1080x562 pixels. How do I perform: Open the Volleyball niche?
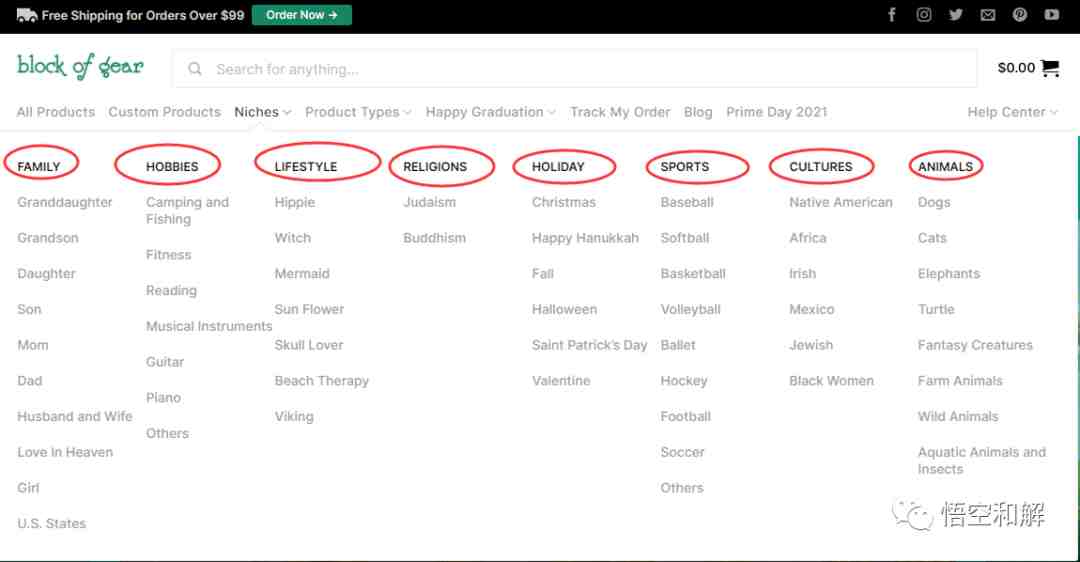click(x=690, y=309)
